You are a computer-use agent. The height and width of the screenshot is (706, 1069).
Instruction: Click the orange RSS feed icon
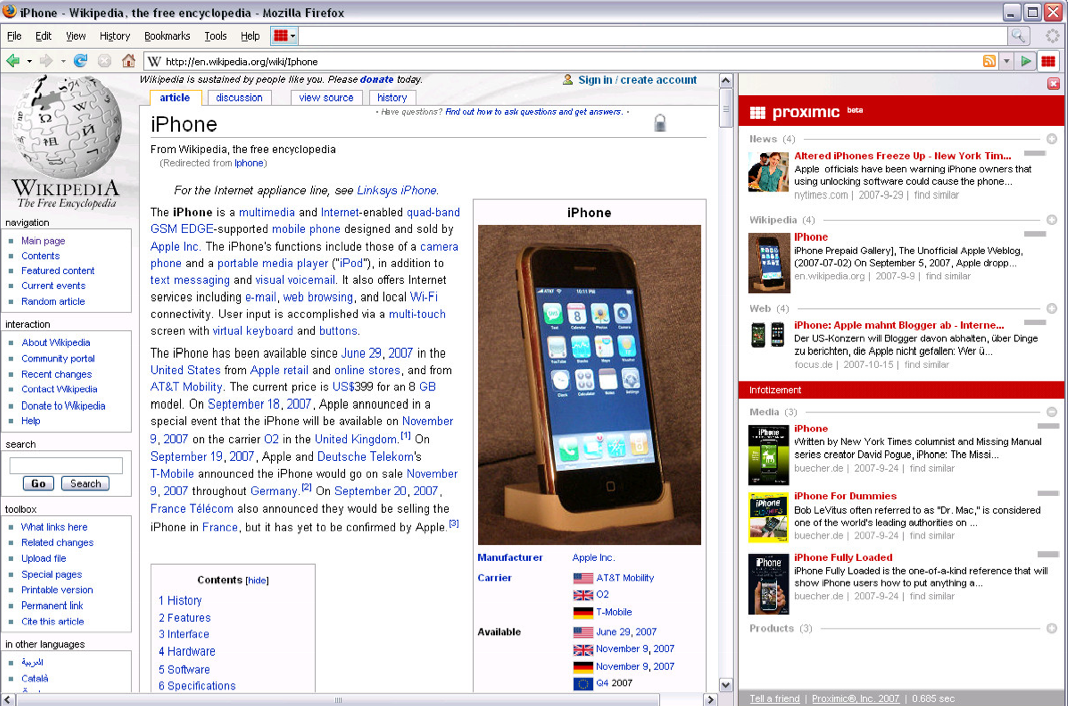point(989,61)
